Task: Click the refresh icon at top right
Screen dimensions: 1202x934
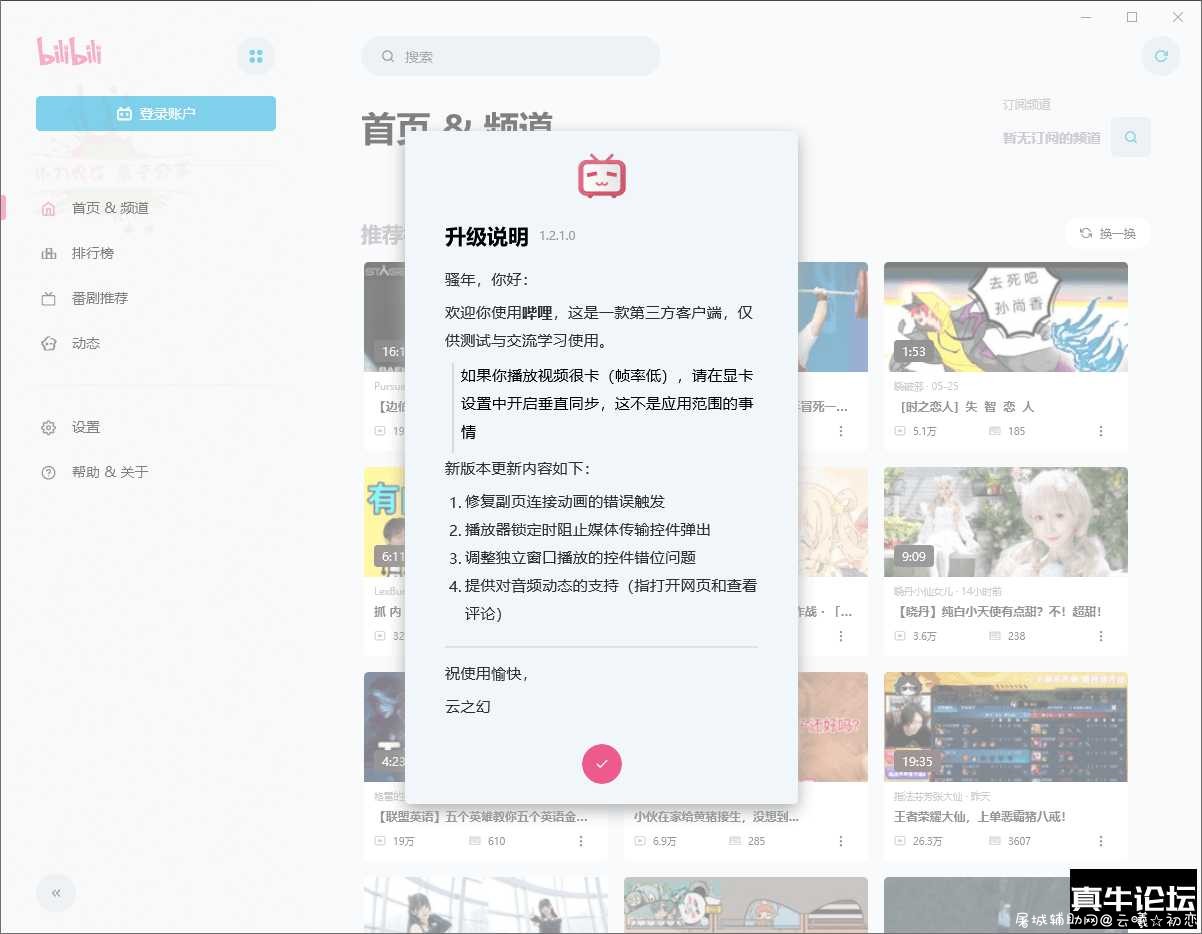Action: 1161,56
